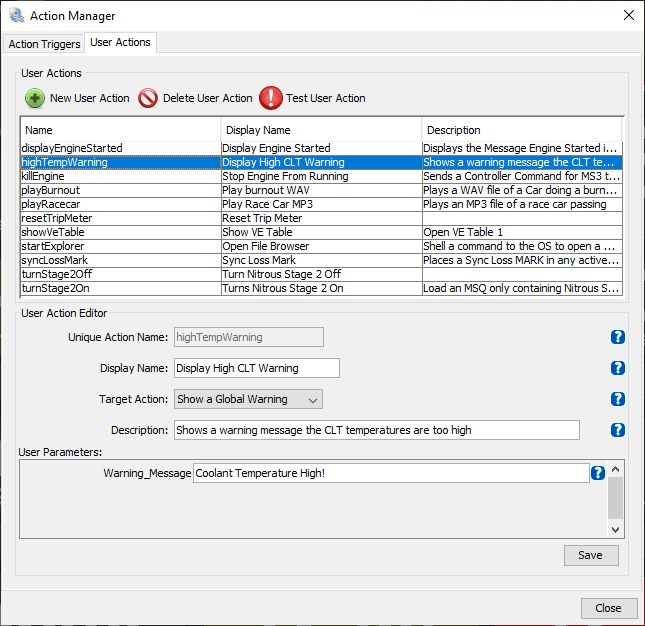This screenshot has height=626, width=645.
Task: Click 'Sends a Controller Command' description cell
Action: click(x=522, y=176)
